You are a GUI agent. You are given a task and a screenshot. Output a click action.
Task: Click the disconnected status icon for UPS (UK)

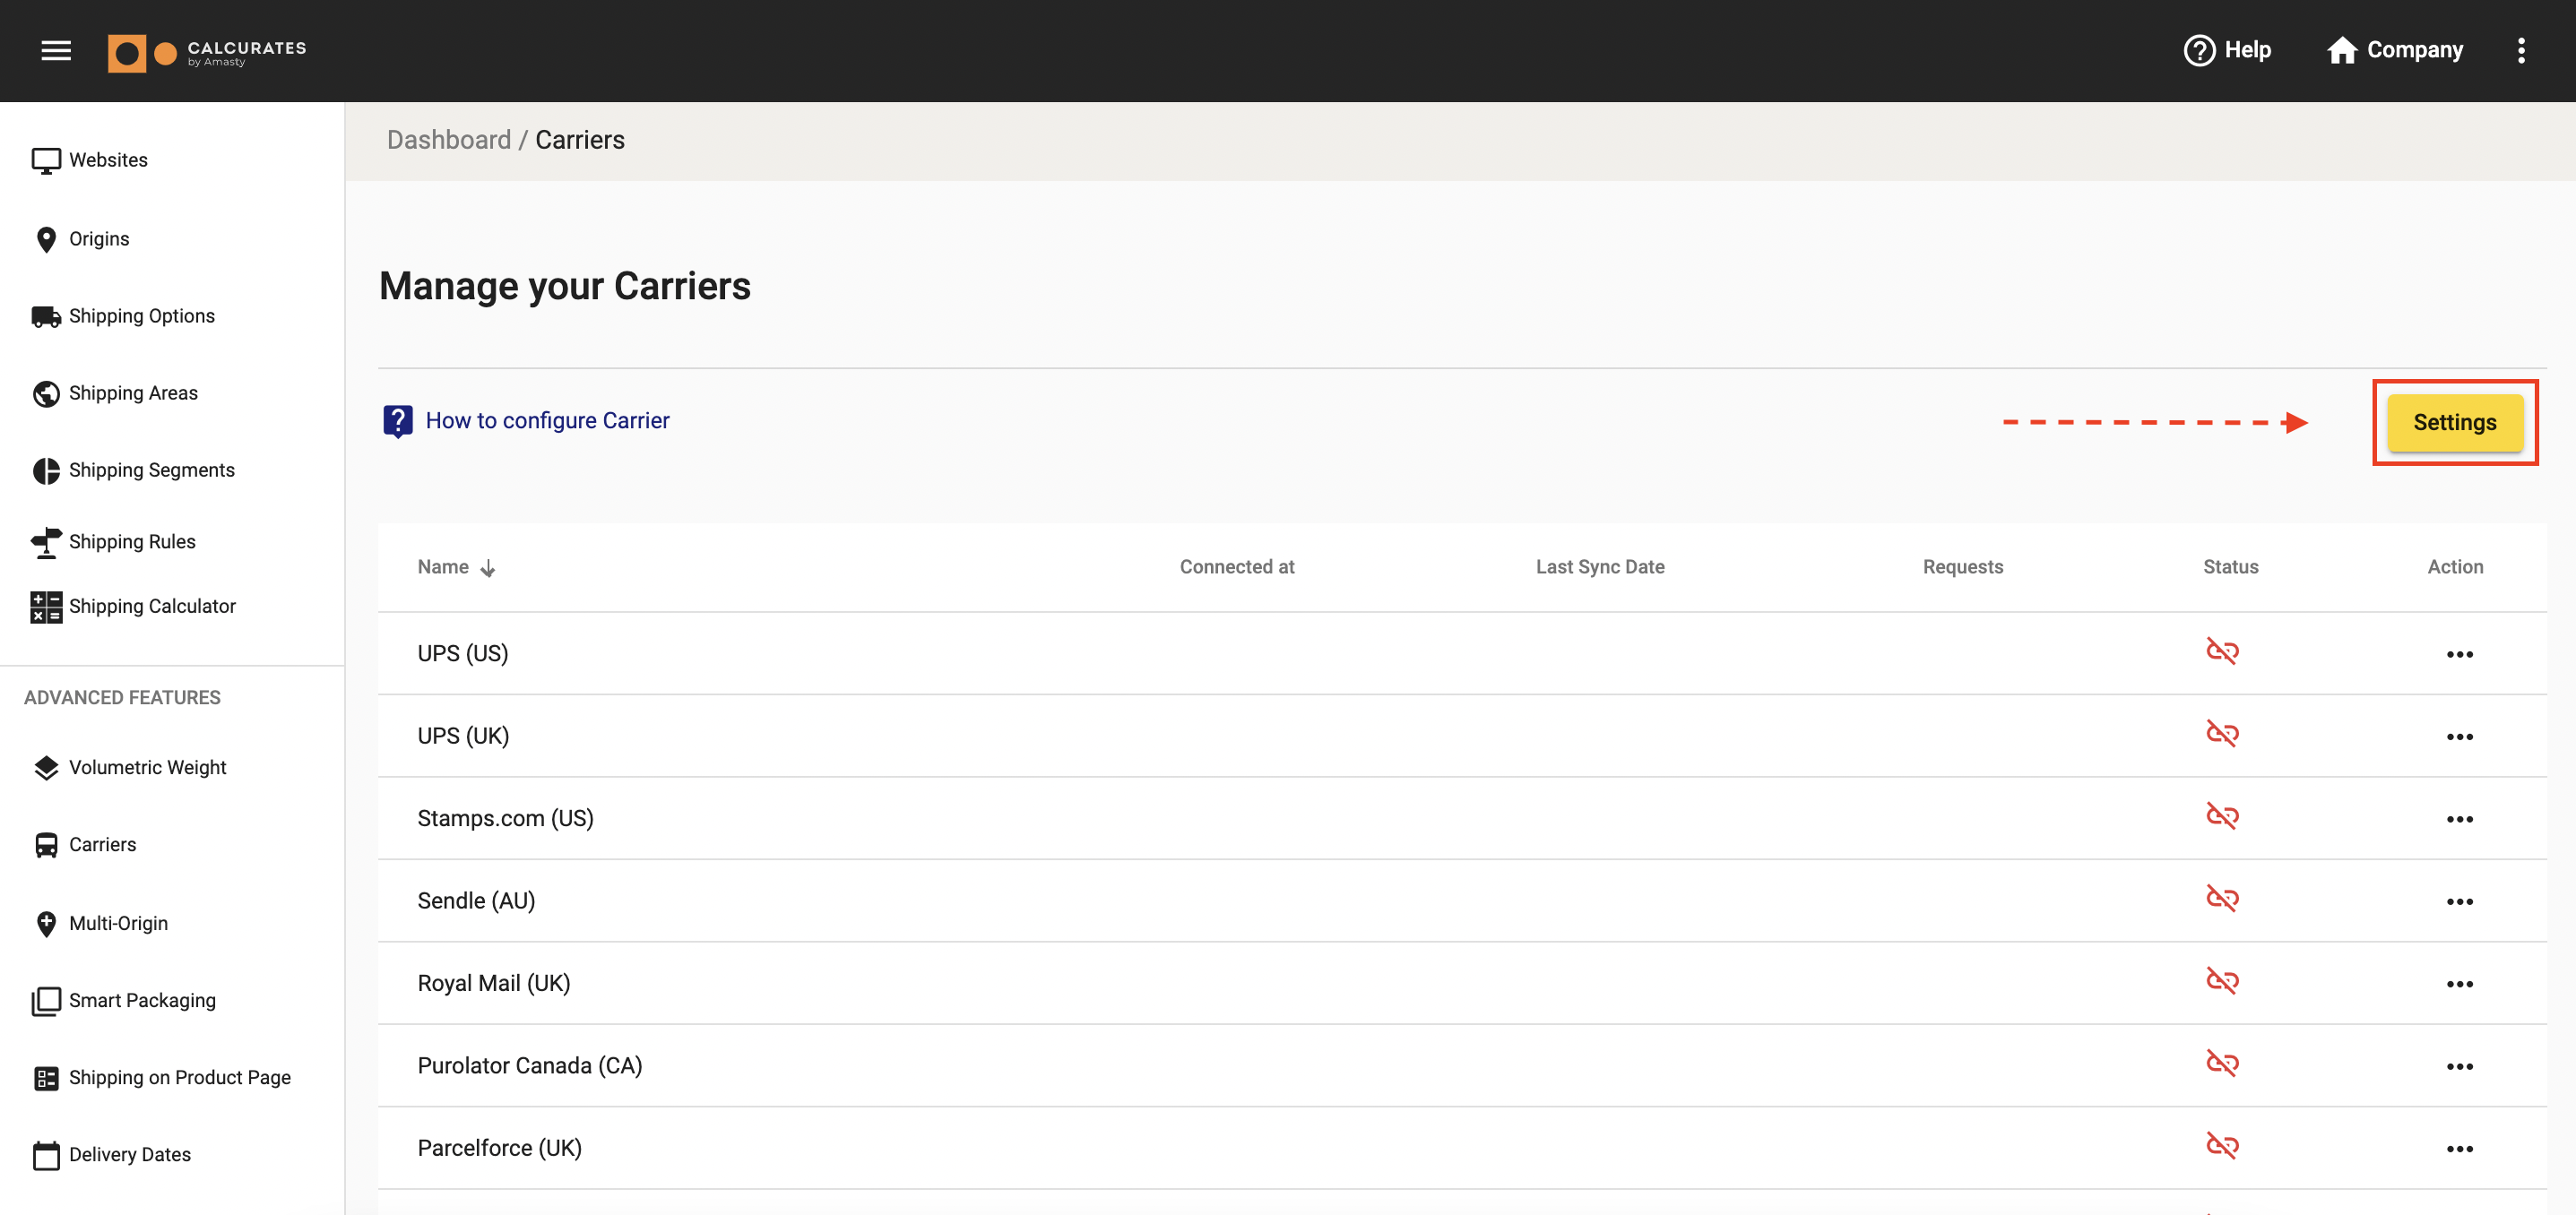tap(2222, 734)
